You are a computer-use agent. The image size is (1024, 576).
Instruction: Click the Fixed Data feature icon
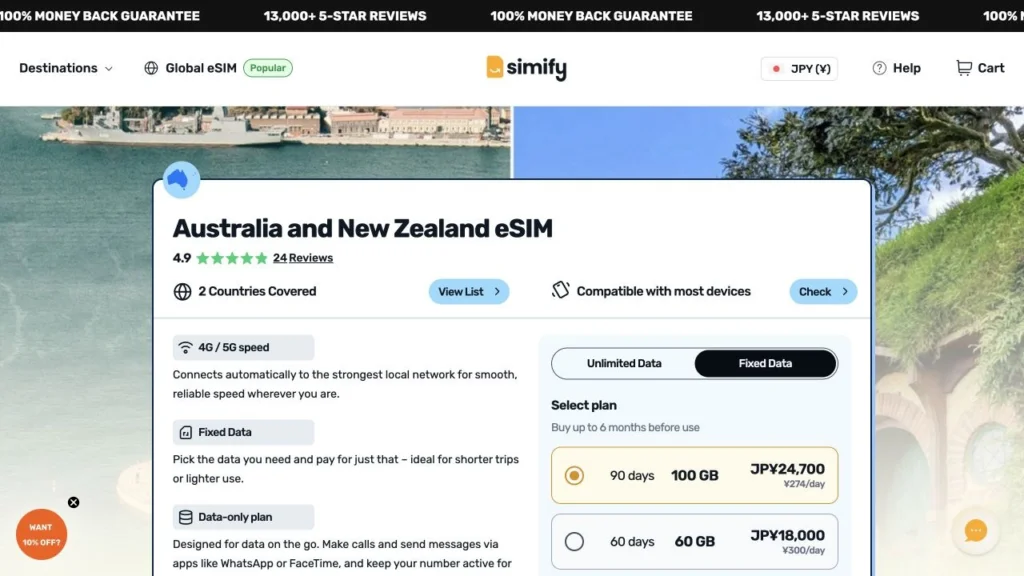(x=185, y=432)
